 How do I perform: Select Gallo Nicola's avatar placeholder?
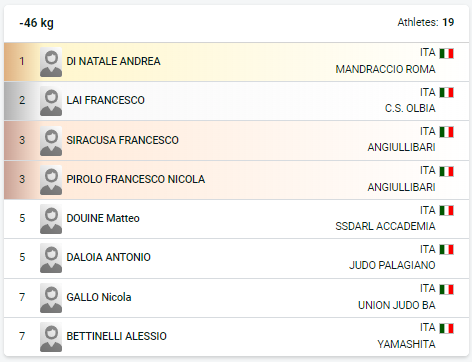tap(51, 298)
